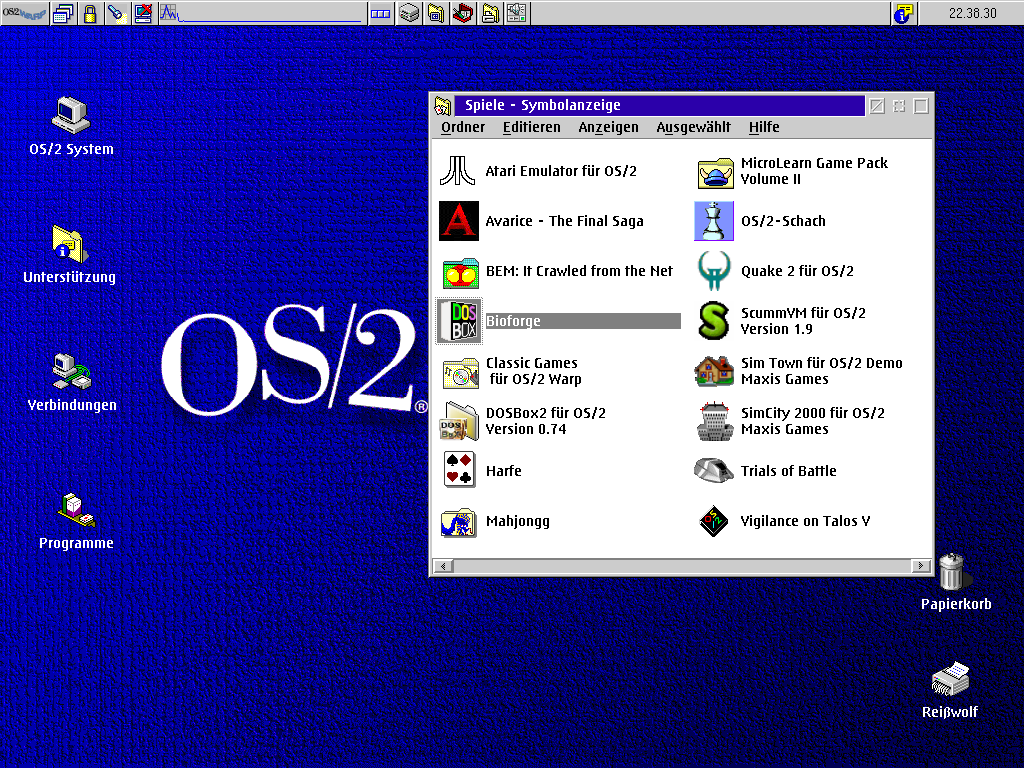This screenshot has height=768, width=1024.
Task: Click the disk drive tray icon
Action: (x=409, y=13)
